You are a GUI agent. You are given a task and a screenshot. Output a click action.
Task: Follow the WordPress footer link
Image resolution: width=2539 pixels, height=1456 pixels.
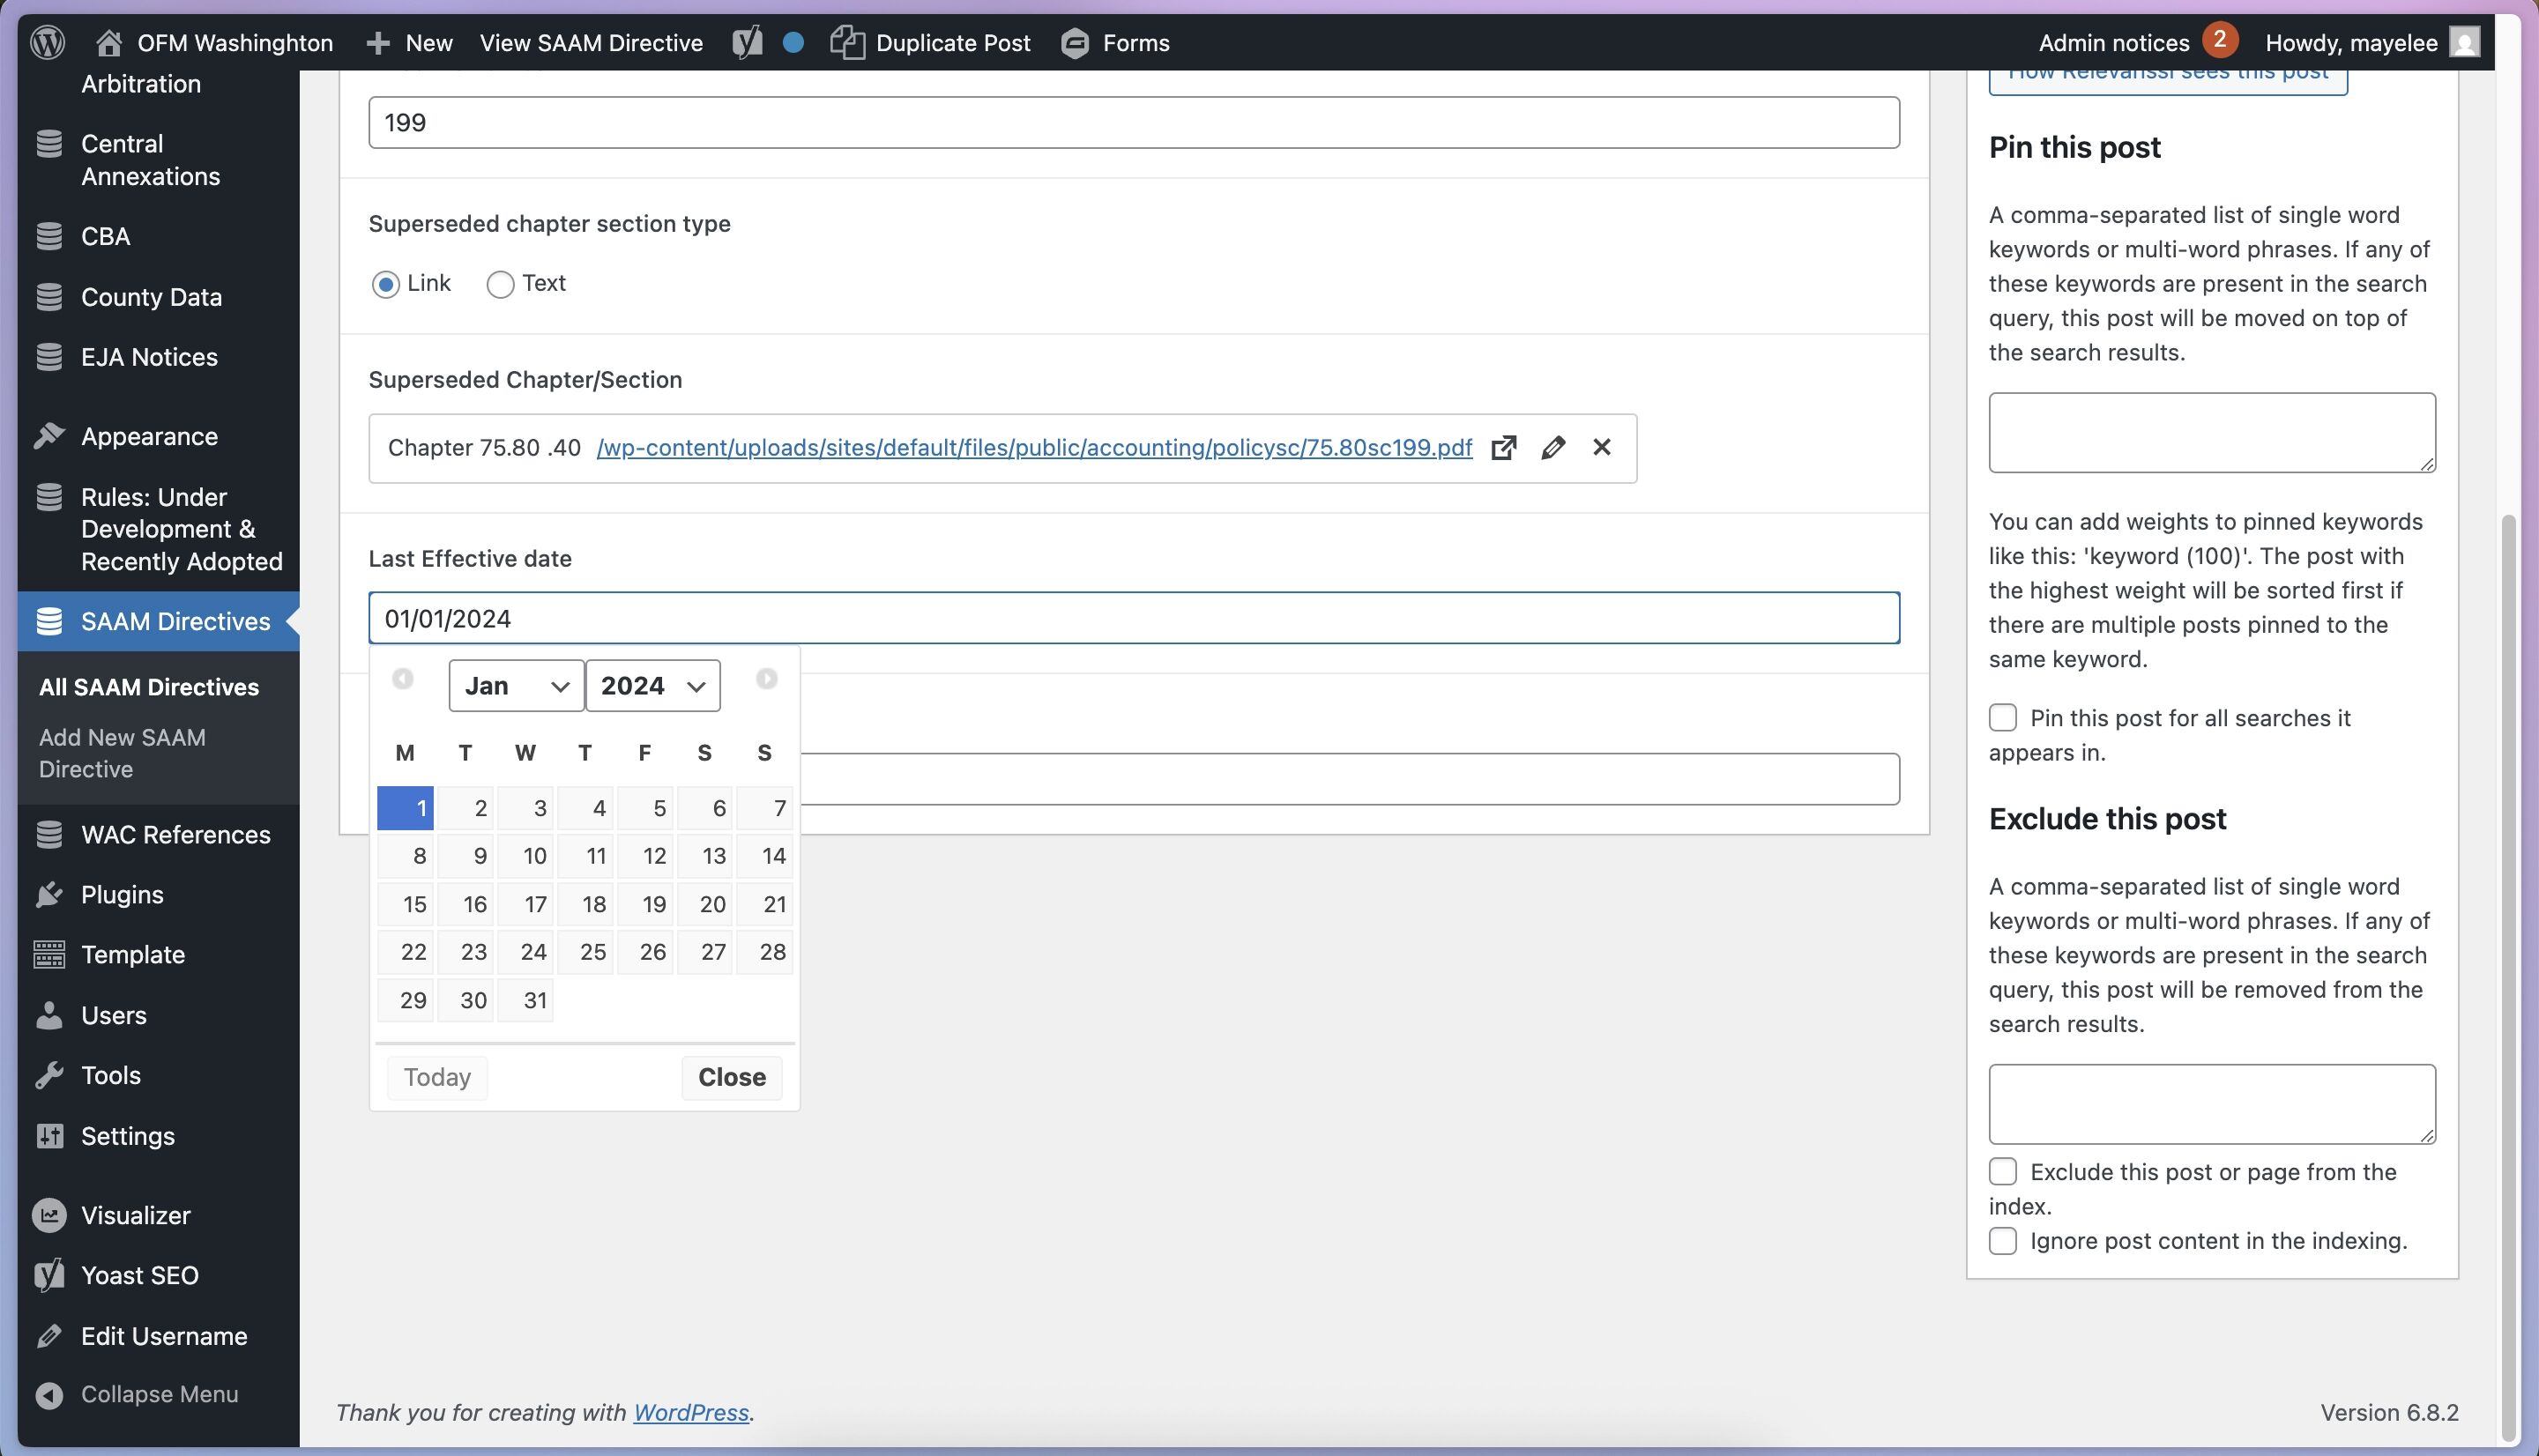click(690, 1412)
